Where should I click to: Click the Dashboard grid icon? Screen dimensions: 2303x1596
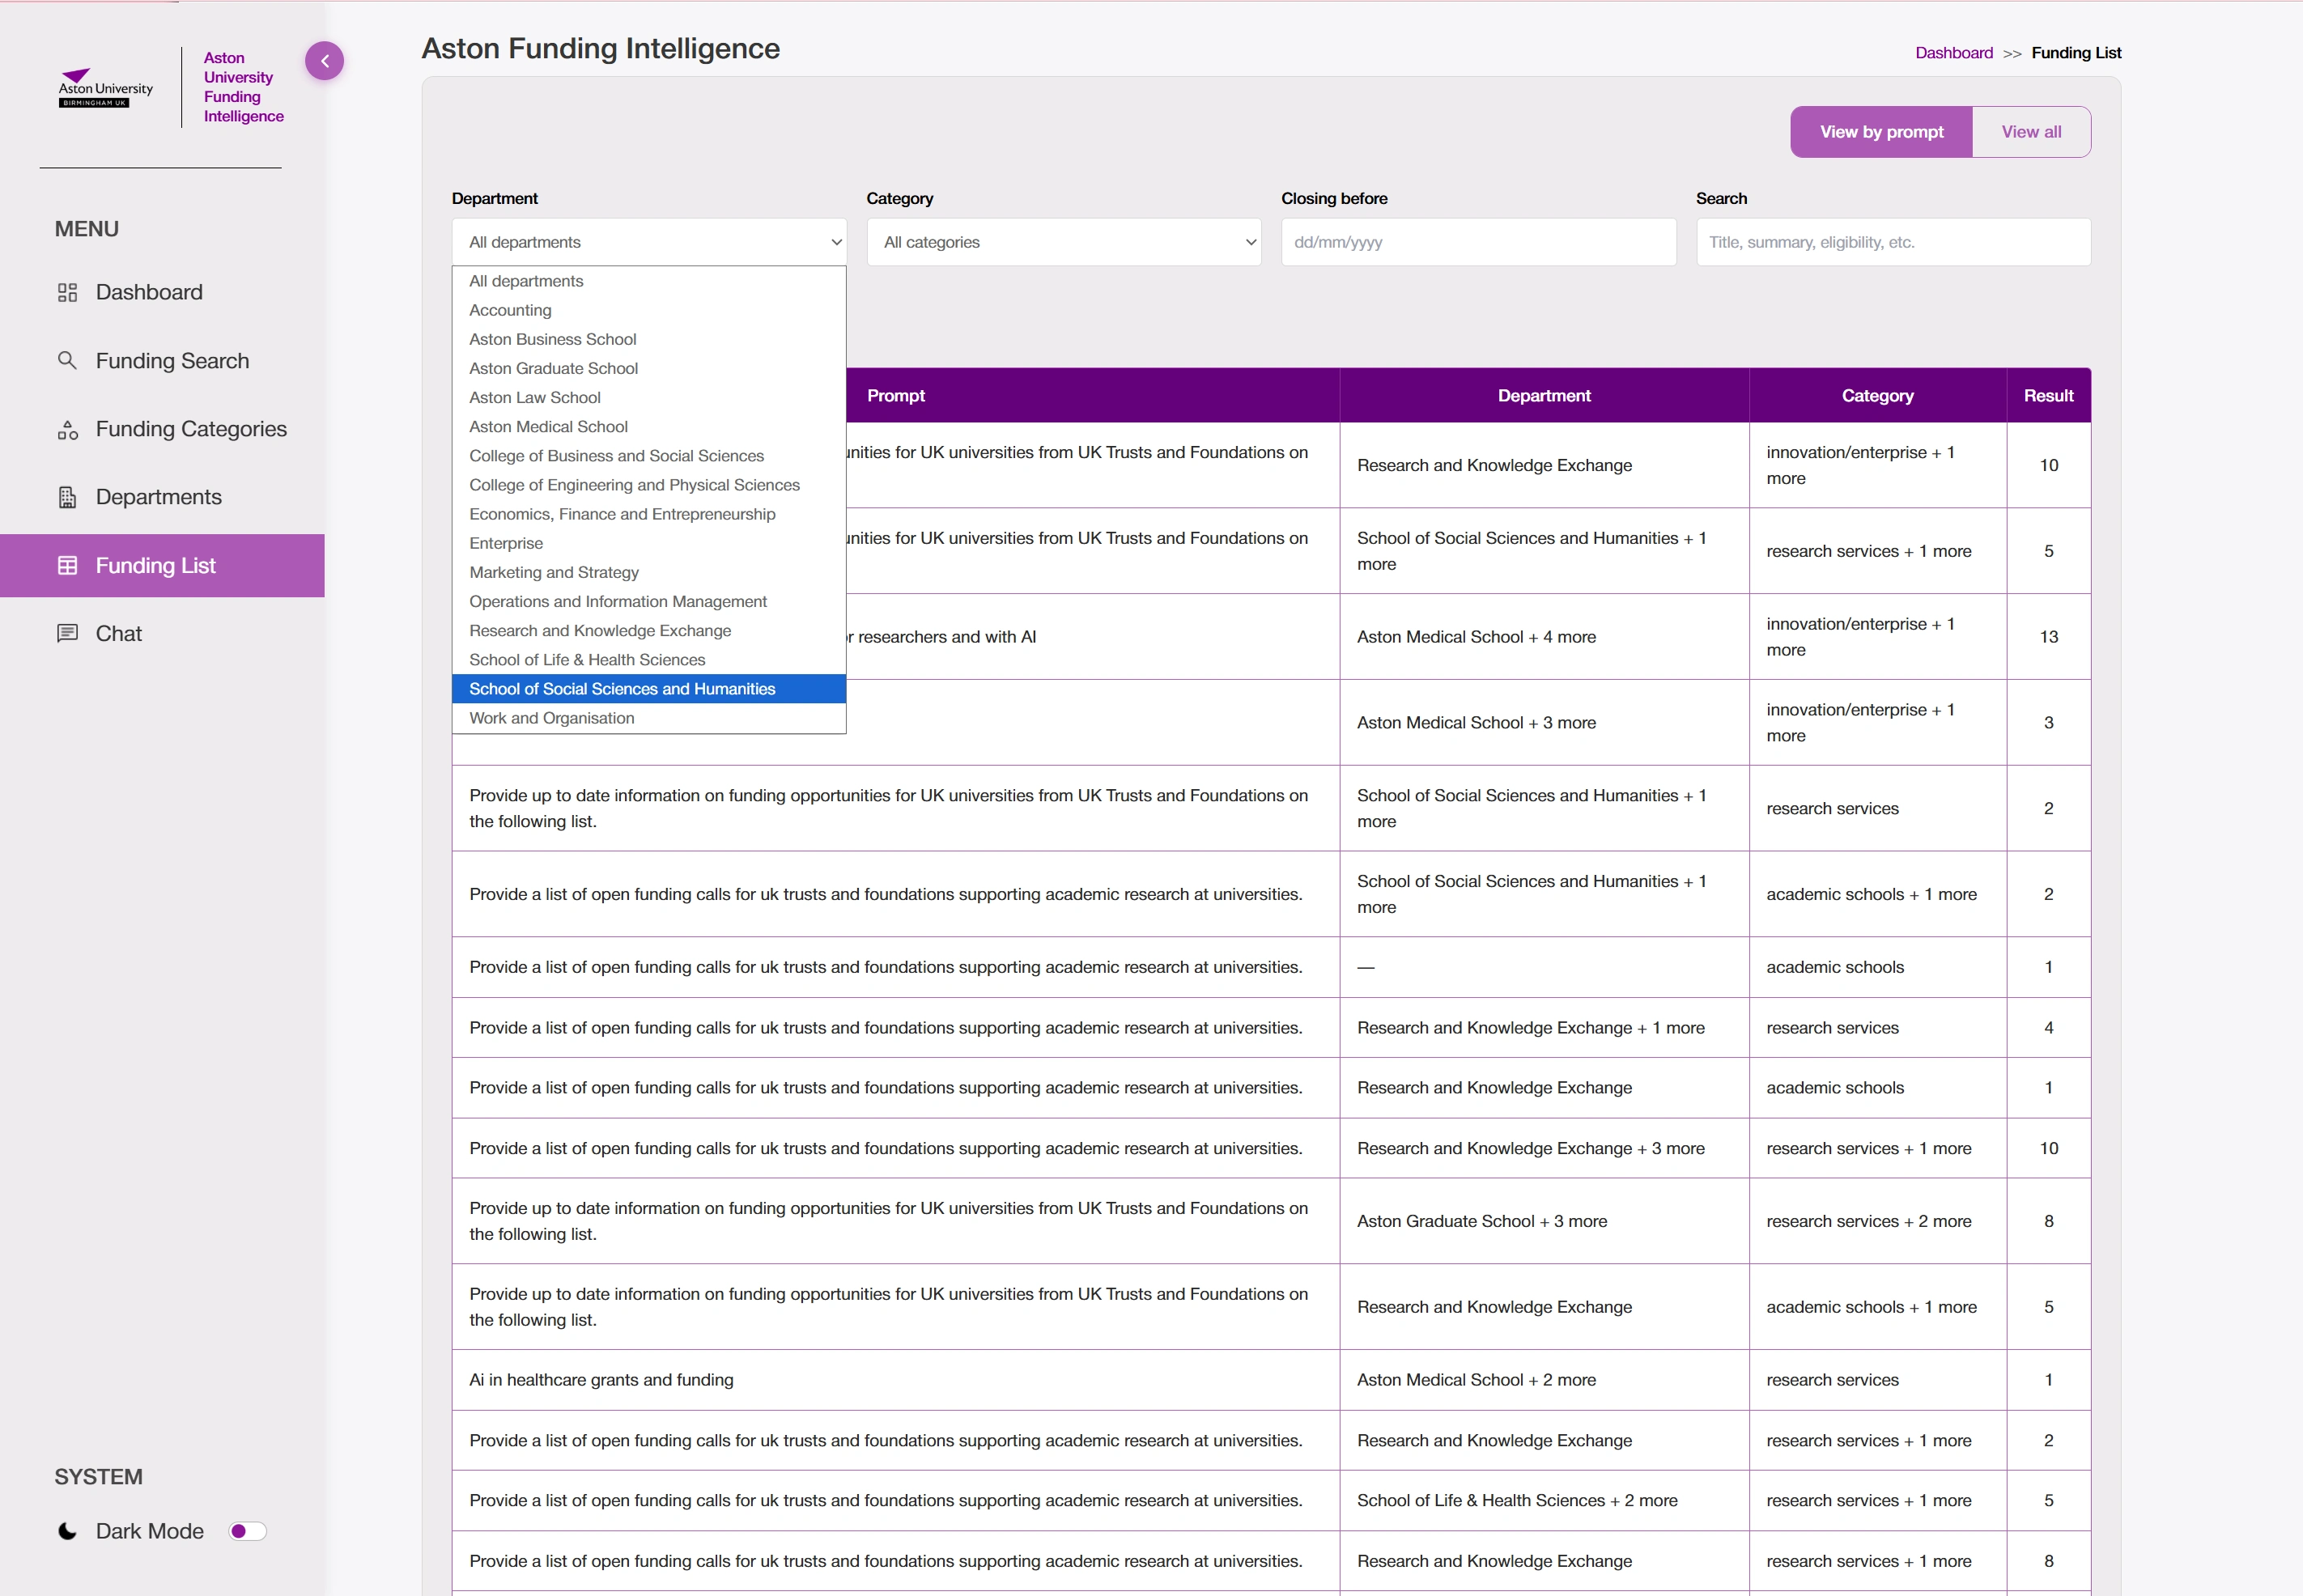pos(67,292)
